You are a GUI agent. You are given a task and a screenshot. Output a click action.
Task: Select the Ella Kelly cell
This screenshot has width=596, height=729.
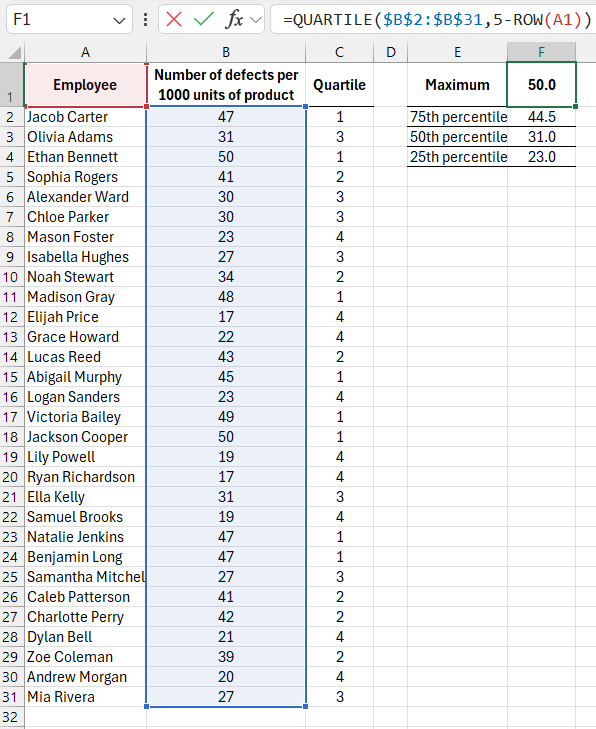85,497
